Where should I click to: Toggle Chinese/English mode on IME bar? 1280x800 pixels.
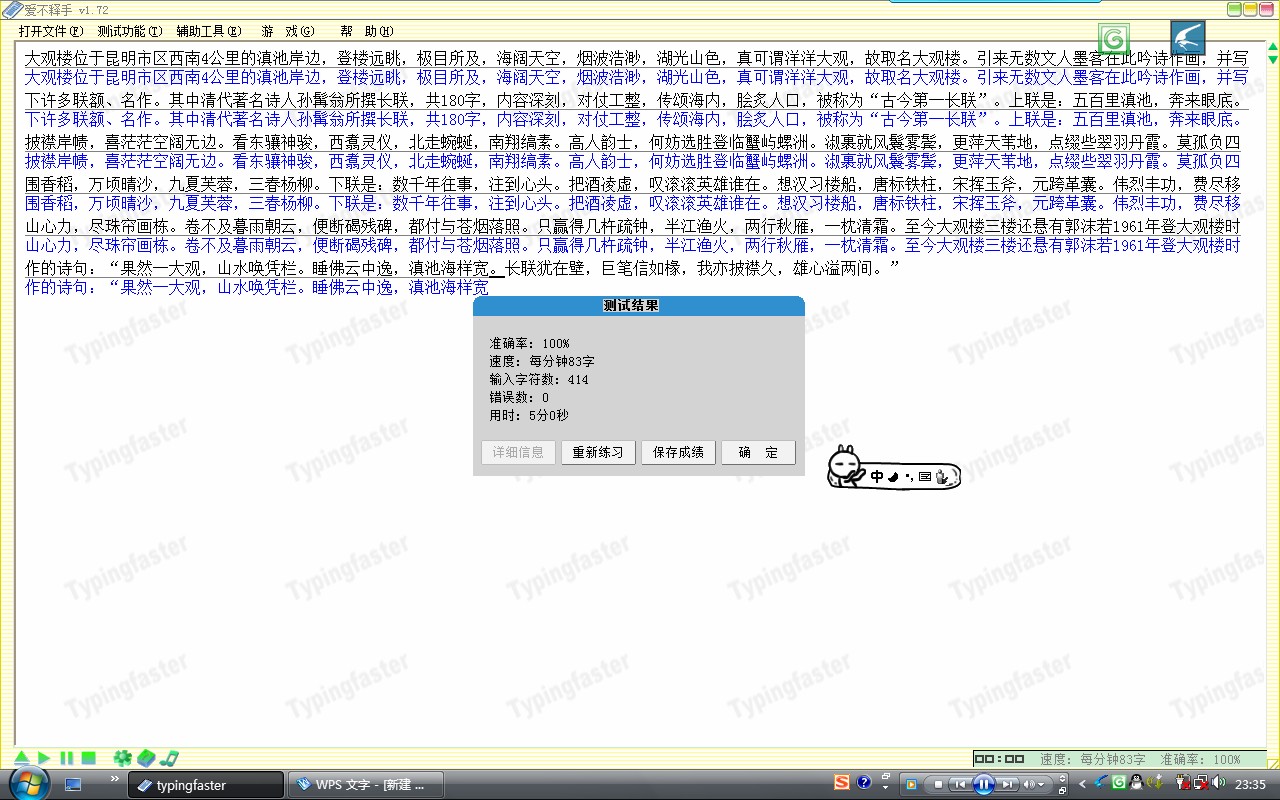(x=877, y=477)
